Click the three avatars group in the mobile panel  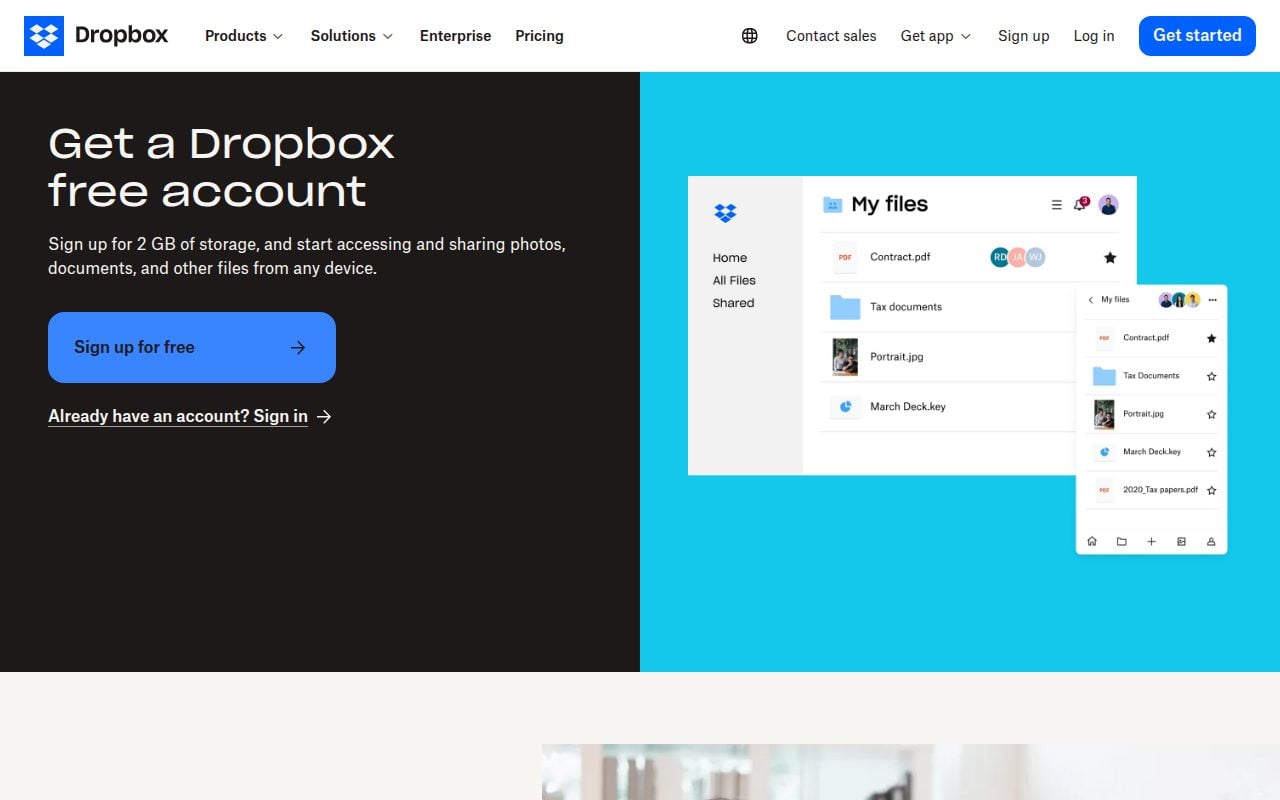[1179, 300]
